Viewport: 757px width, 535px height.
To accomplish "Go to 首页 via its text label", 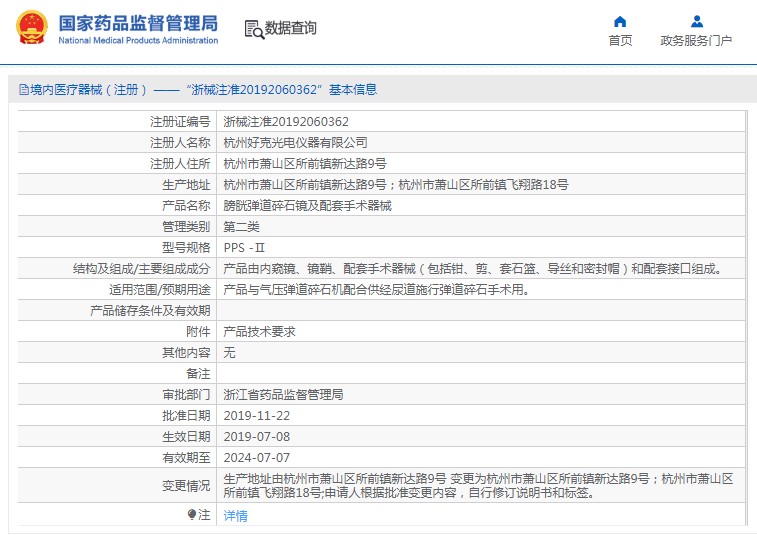I will [x=620, y=41].
